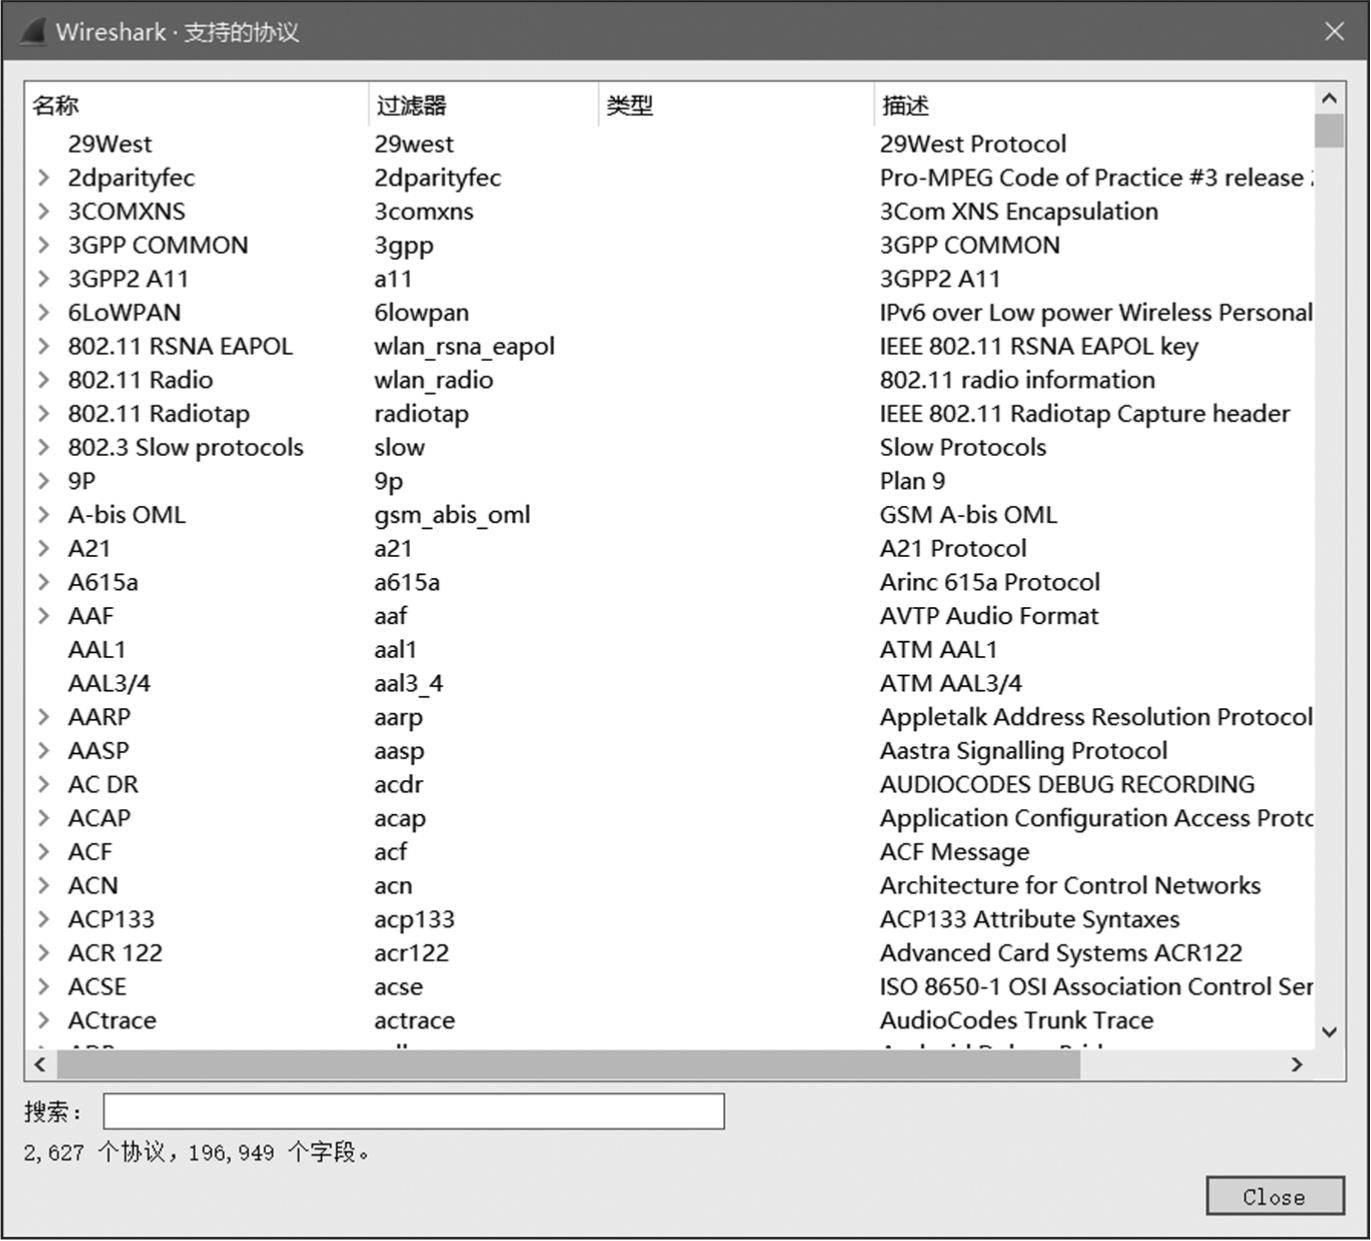Click the horizontal scroll right arrow

[x=1297, y=1064]
